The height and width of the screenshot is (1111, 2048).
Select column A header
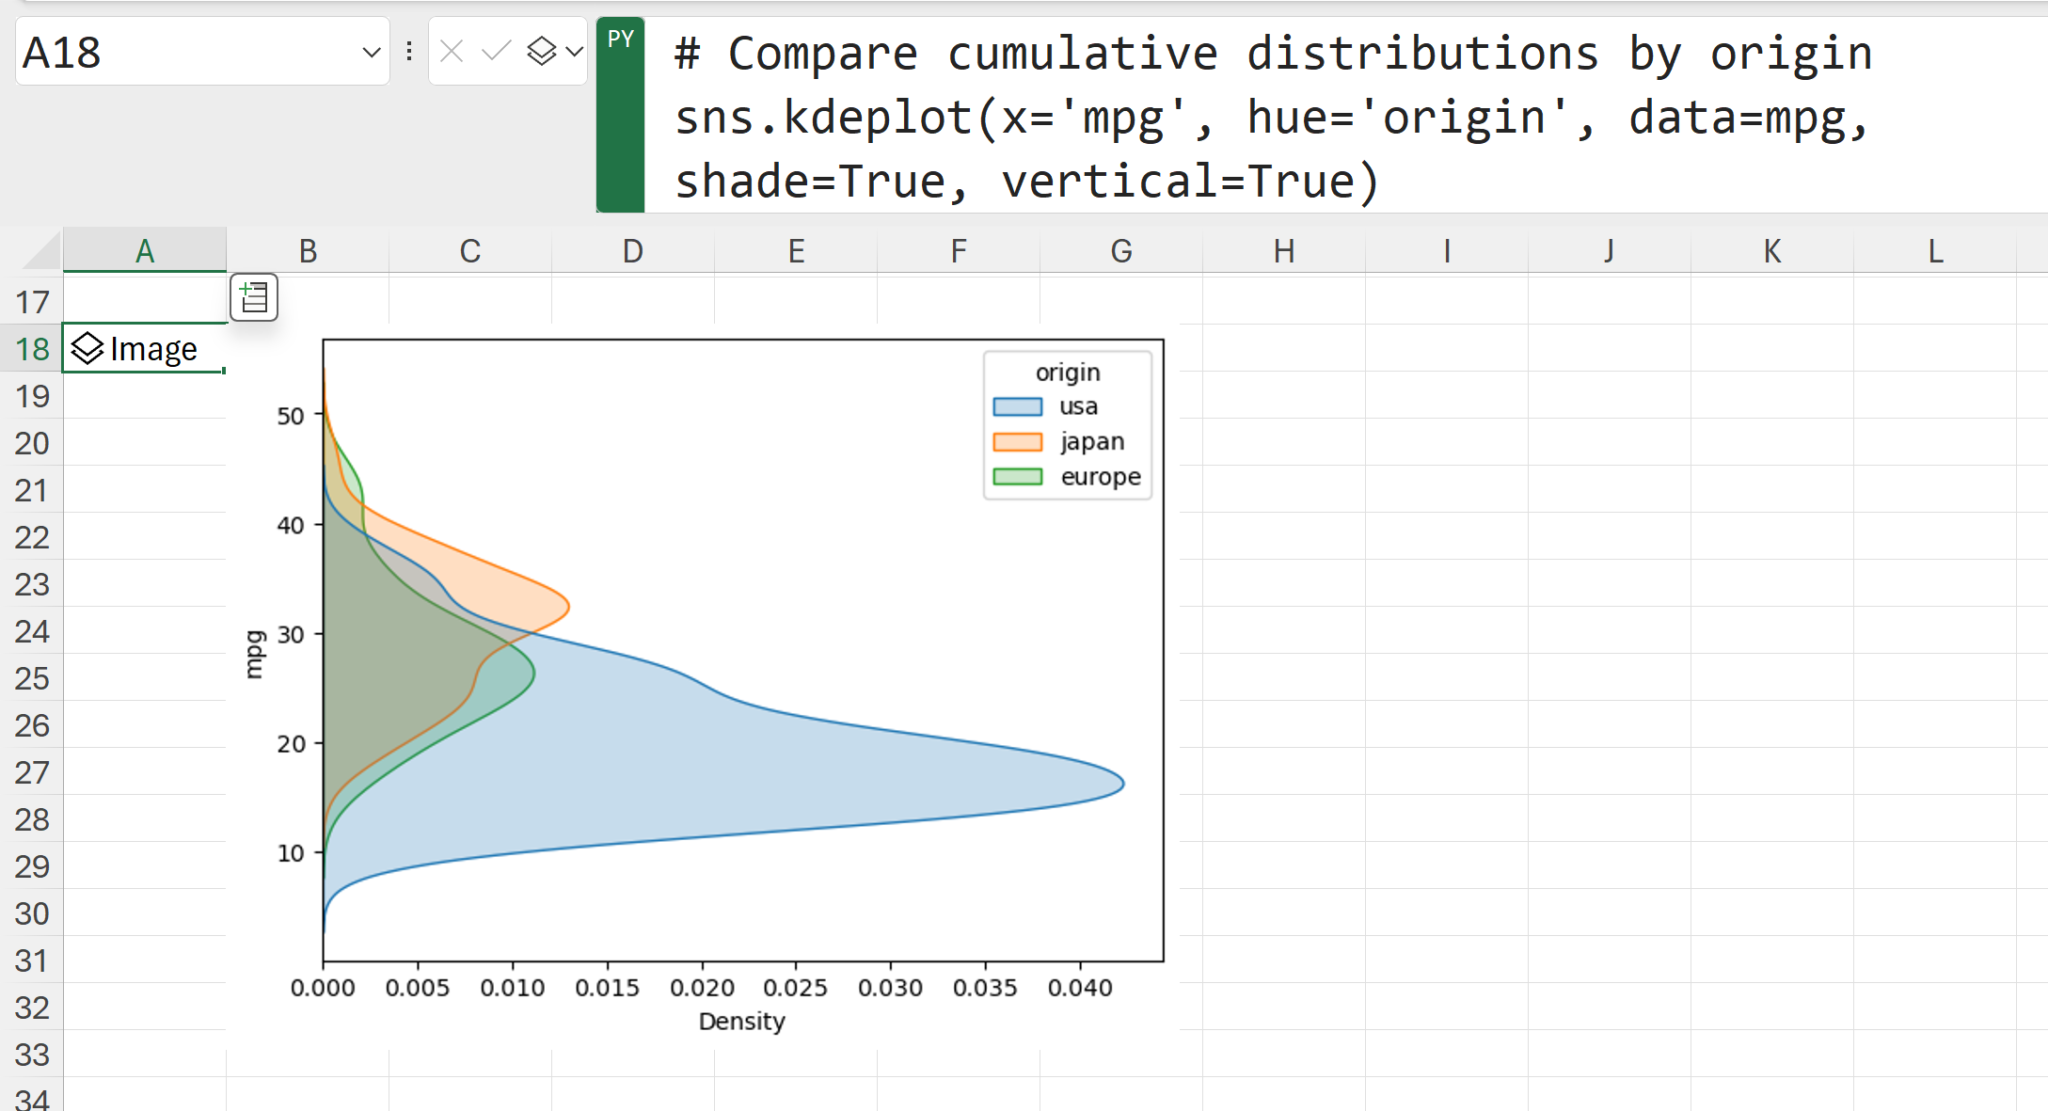tap(145, 251)
